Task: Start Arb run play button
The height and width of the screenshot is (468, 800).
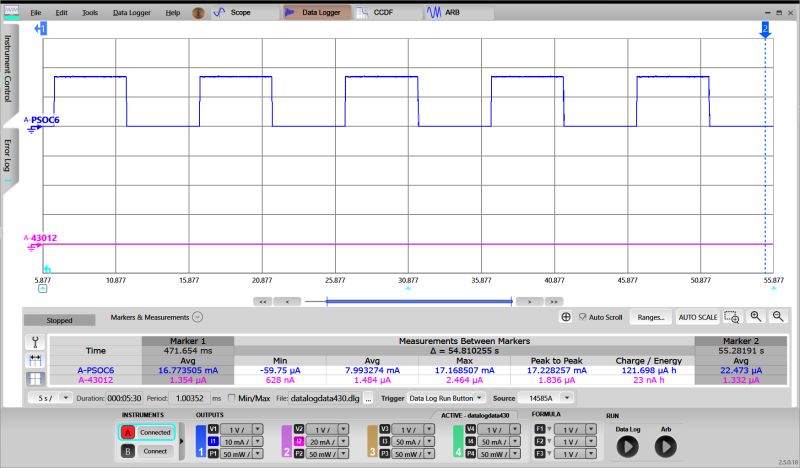Action: pyautogui.click(x=666, y=447)
